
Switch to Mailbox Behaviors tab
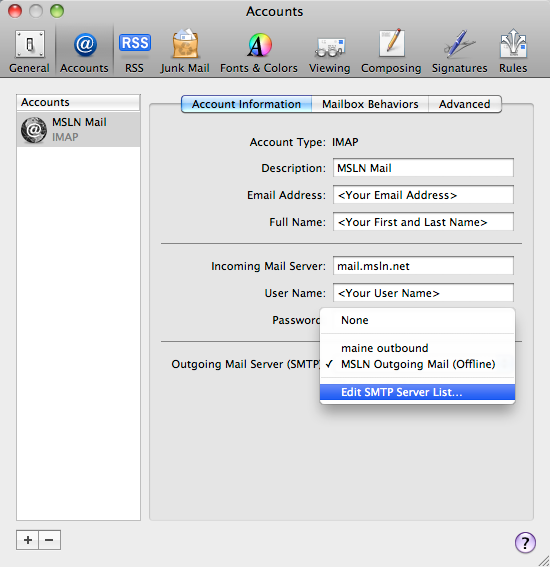[370, 104]
